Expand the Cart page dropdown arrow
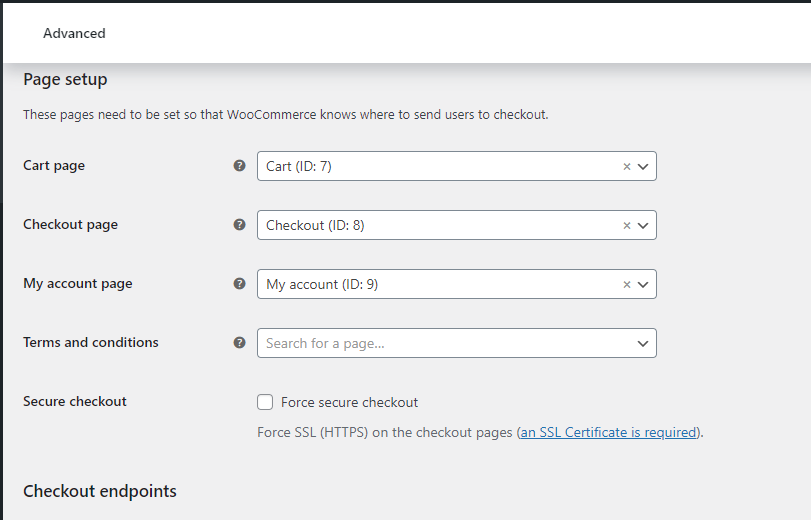The image size is (811, 520). (x=643, y=167)
